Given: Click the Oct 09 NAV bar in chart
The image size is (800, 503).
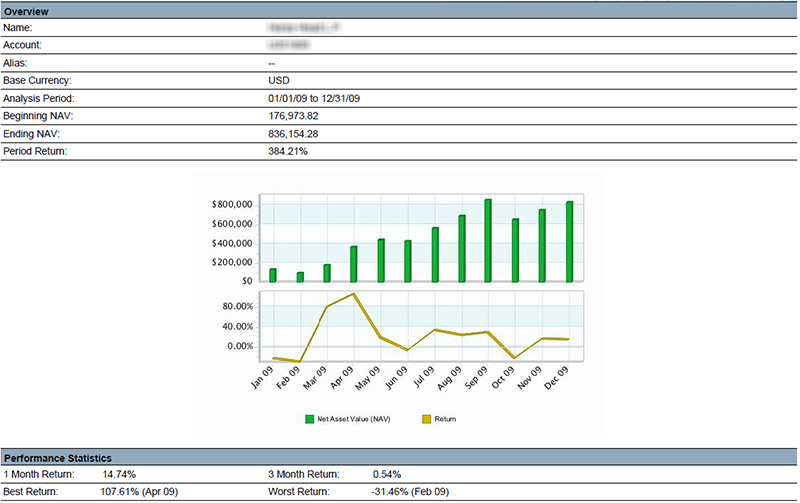Looking at the screenshot, I should click(x=515, y=250).
